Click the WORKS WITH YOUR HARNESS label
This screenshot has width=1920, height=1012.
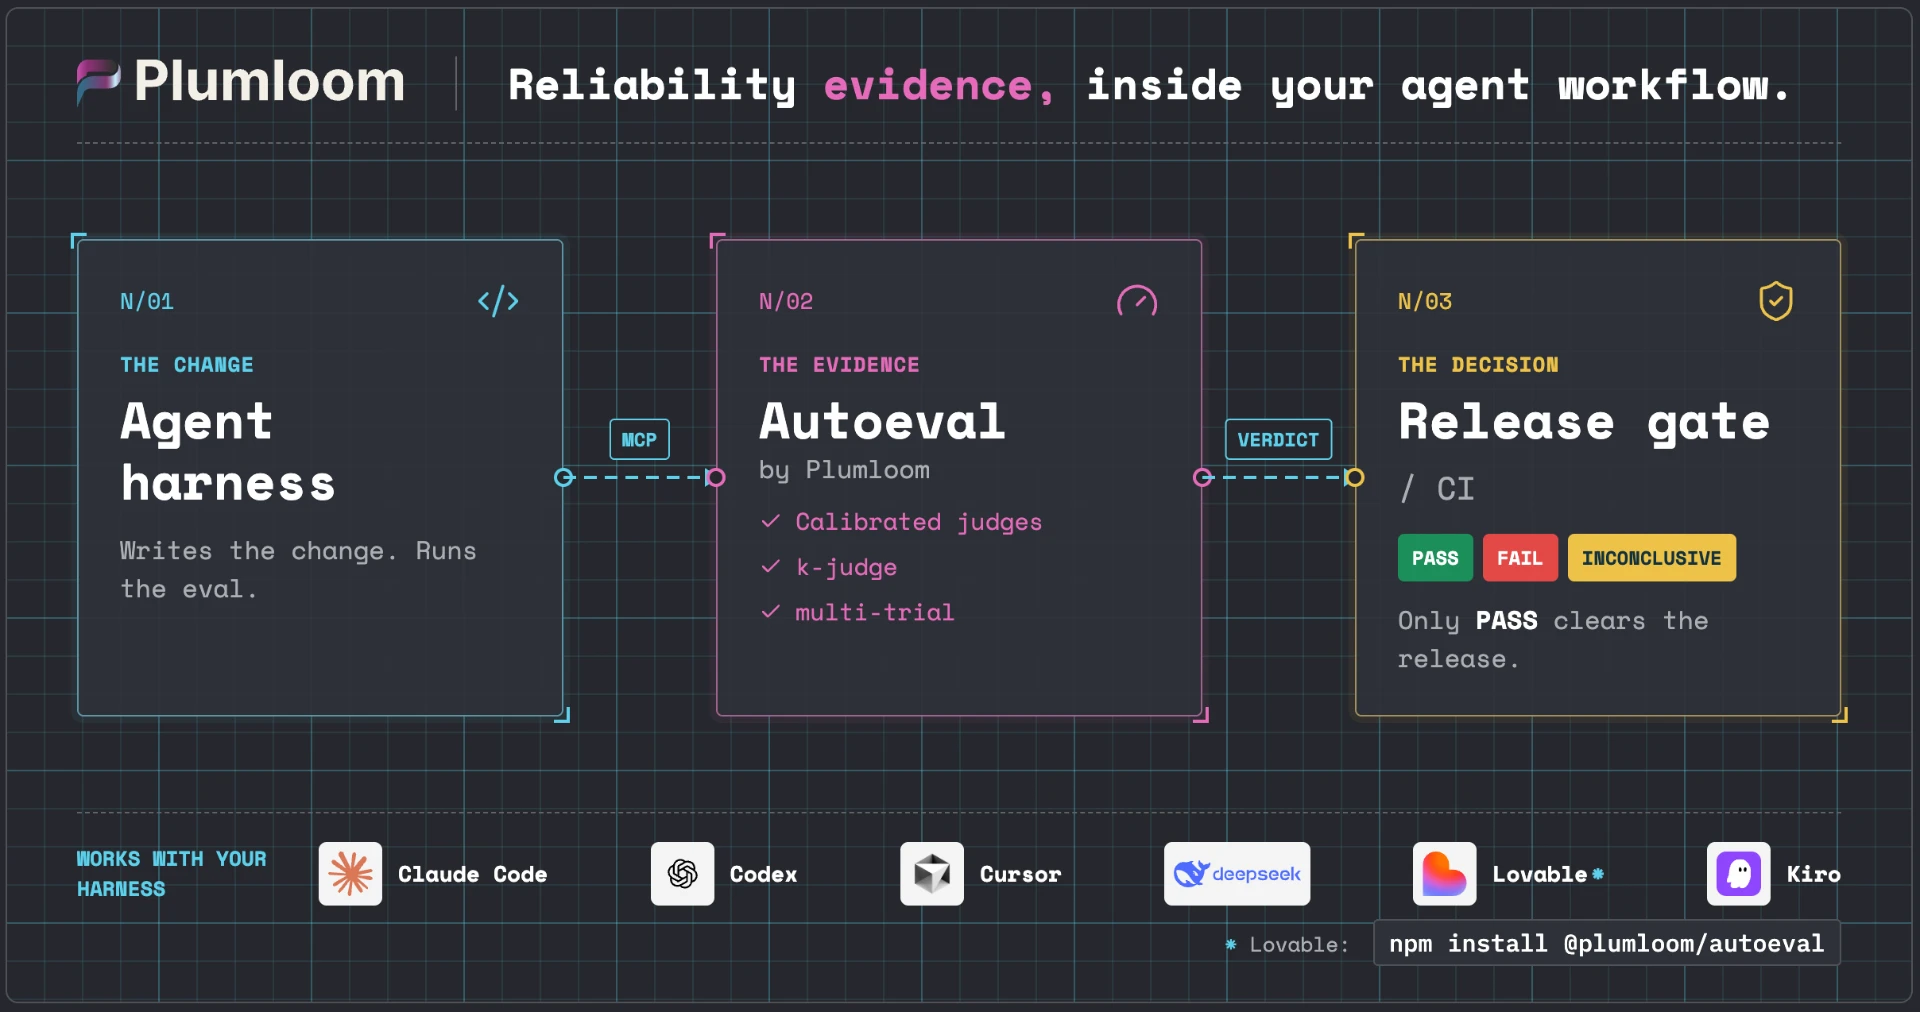pos(172,874)
